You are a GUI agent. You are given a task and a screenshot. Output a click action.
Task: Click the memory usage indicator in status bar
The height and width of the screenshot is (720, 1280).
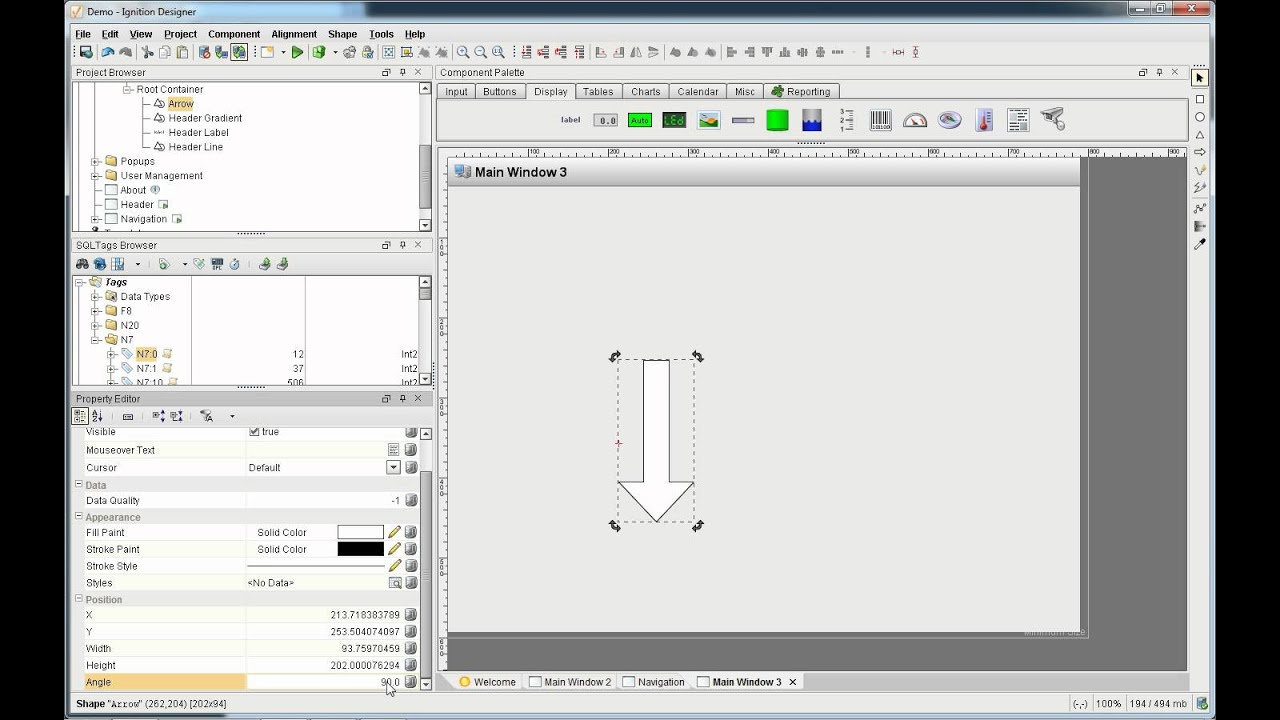pos(1160,704)
